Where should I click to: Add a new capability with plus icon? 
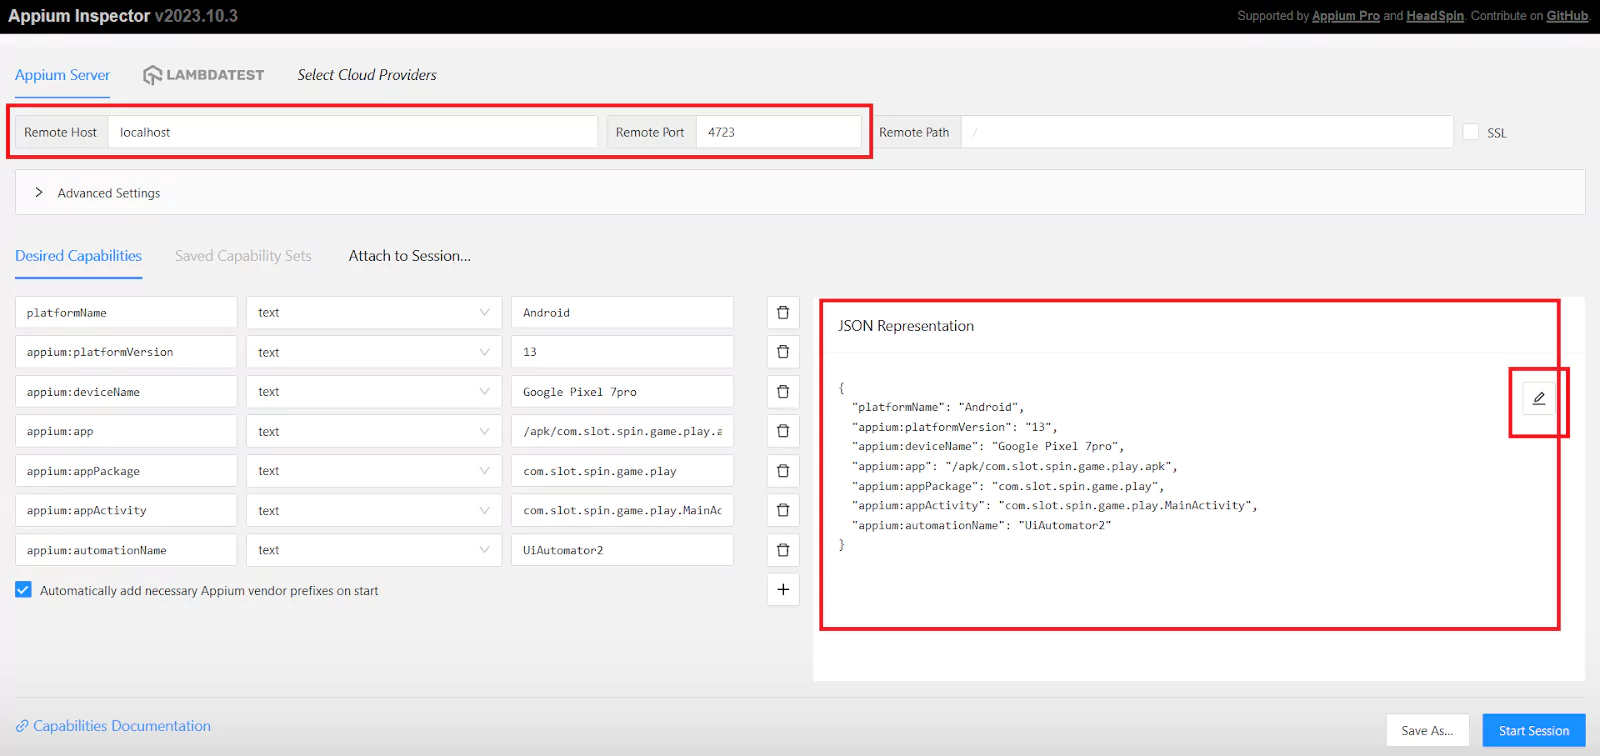click(x=783, y=590)
